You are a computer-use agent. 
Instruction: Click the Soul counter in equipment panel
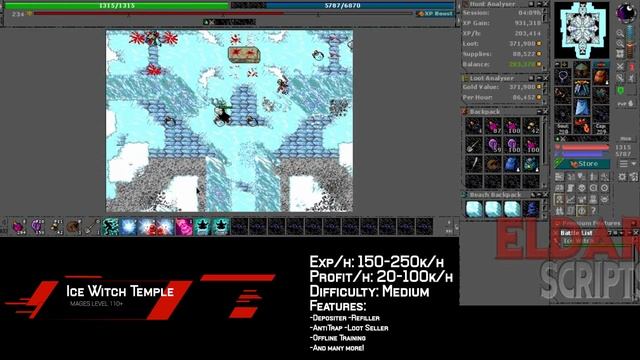563,129
